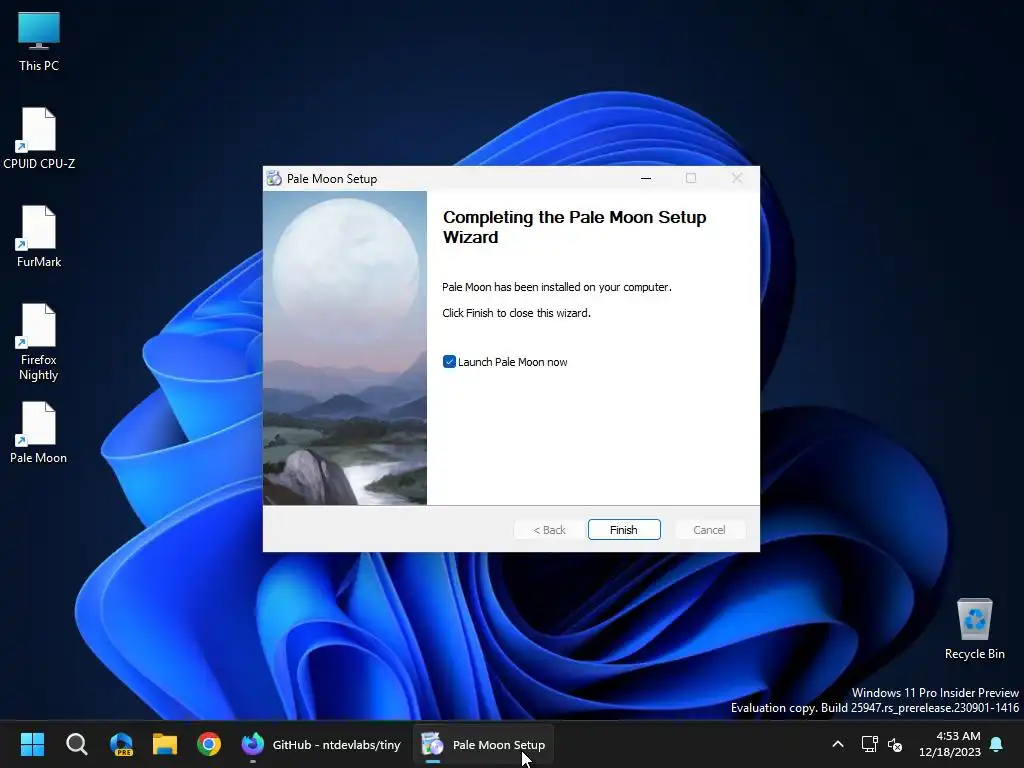
Task: Click the moon landscape image in the wizard
Action: 345,348
